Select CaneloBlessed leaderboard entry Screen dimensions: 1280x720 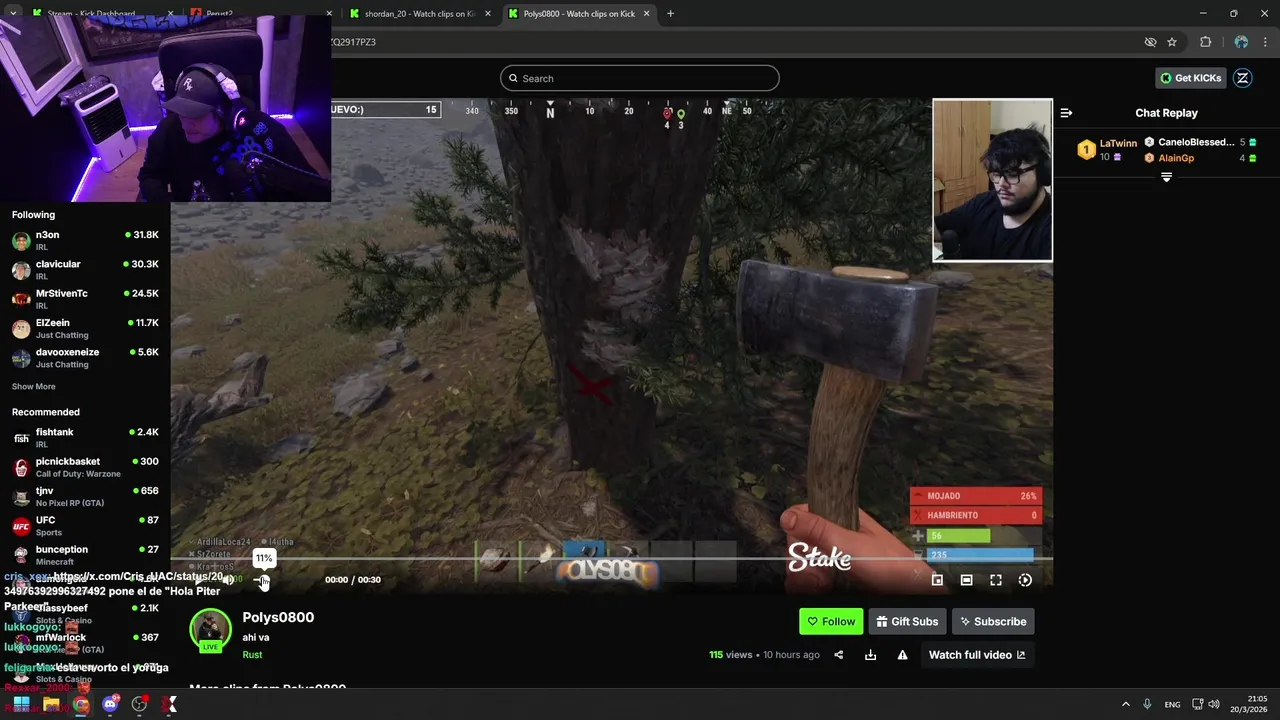pos(1200,142)
